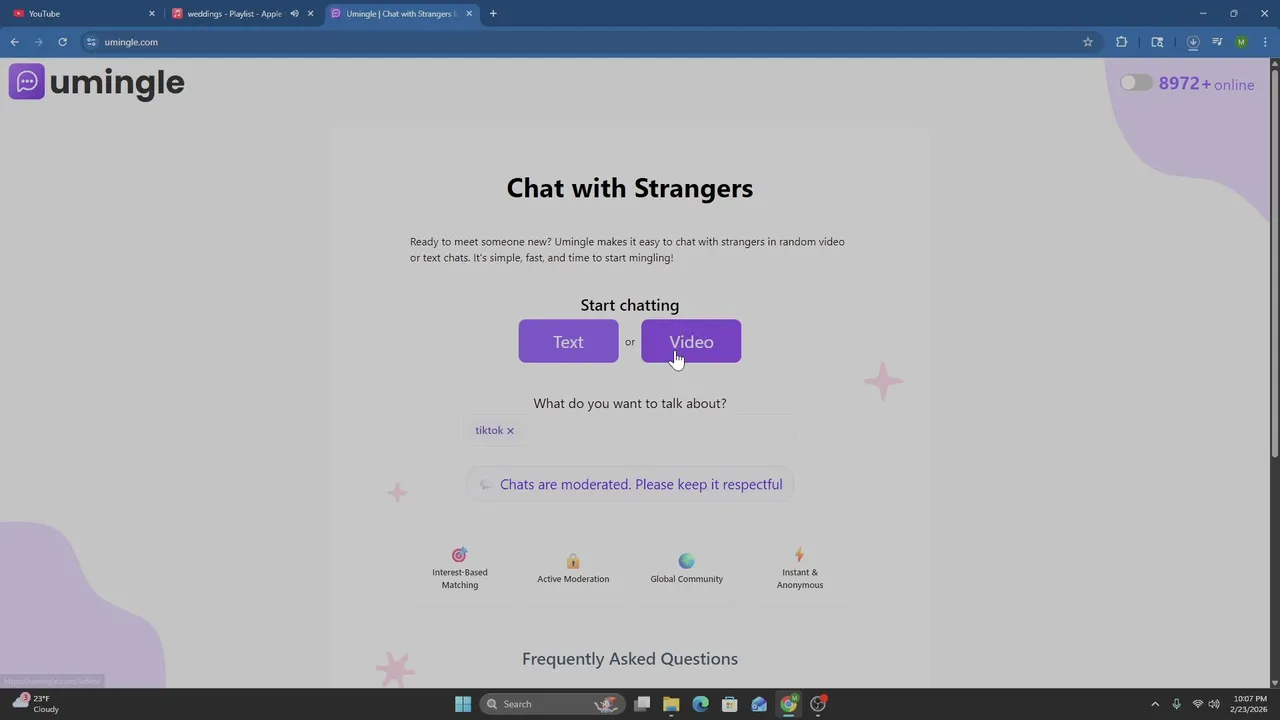Click the Global Community globe icon
This screenshot has width=1280, height=720.
pyautogui.click(x=686, y=561)
